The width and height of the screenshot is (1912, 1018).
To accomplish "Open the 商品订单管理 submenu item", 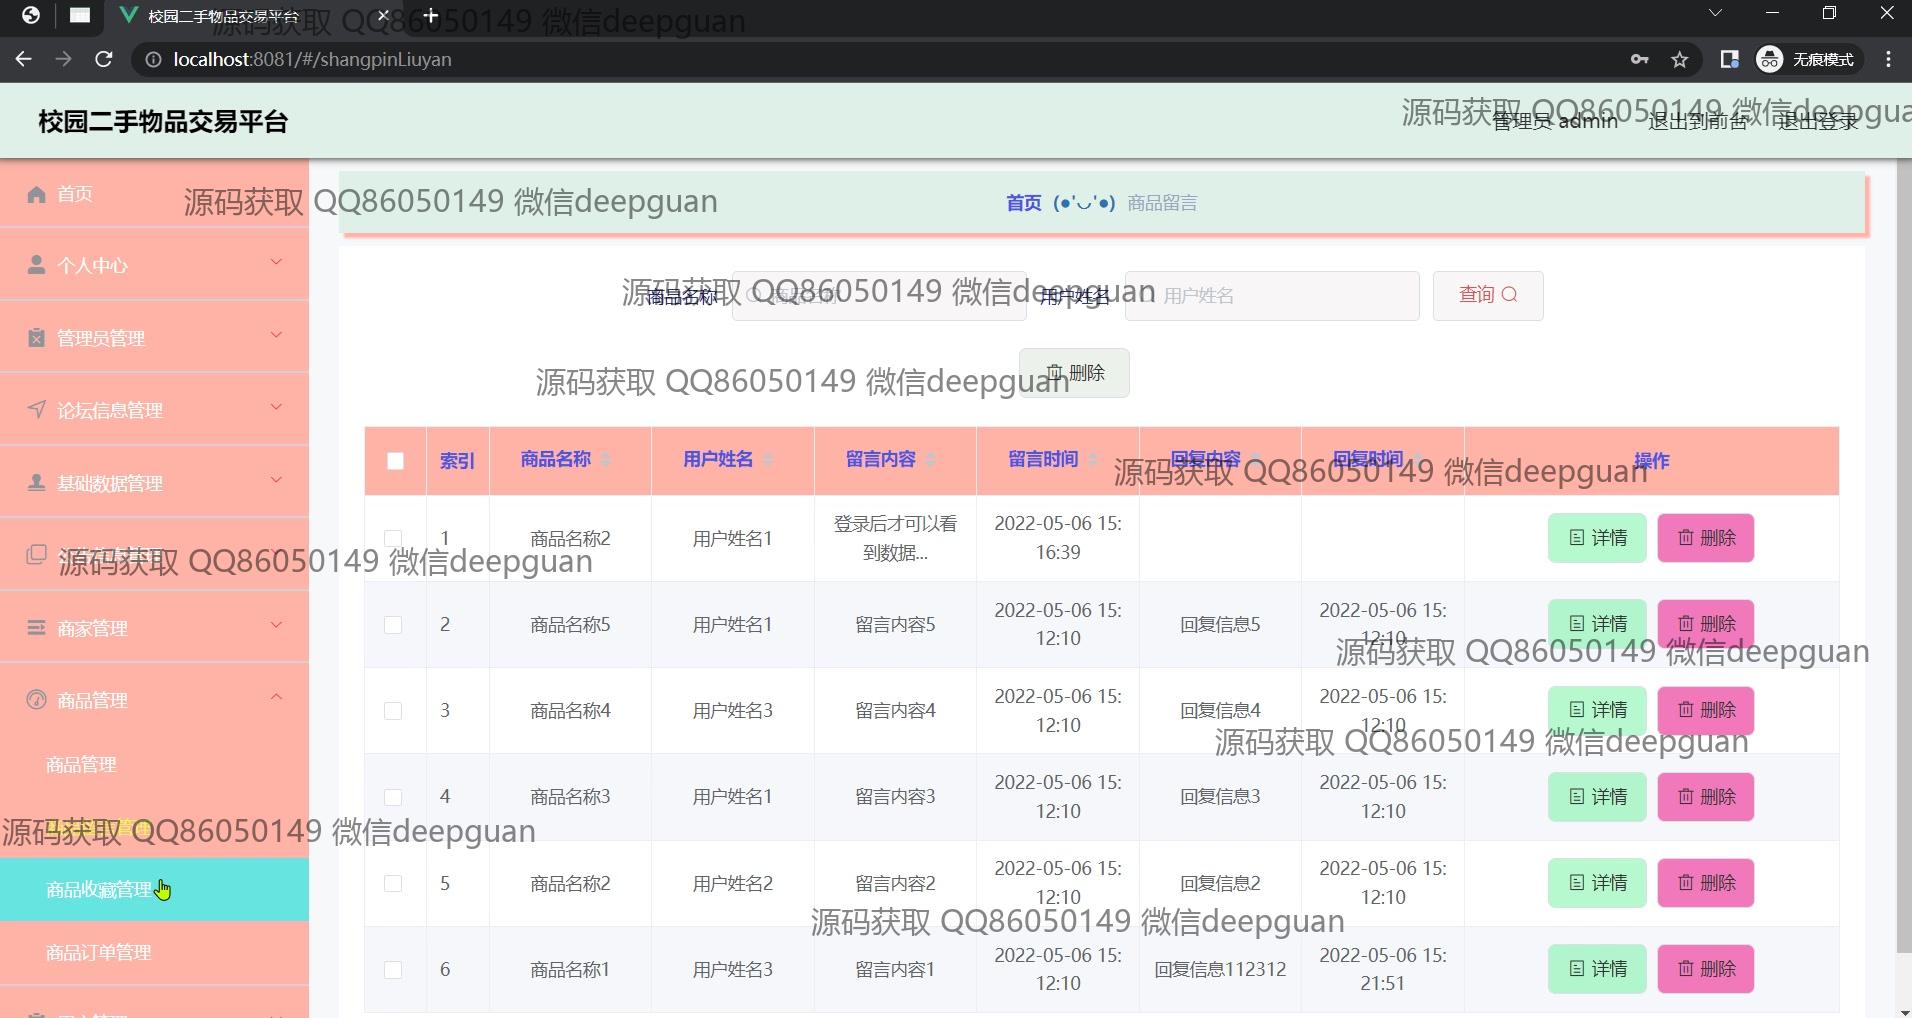I will coord(99,953).
